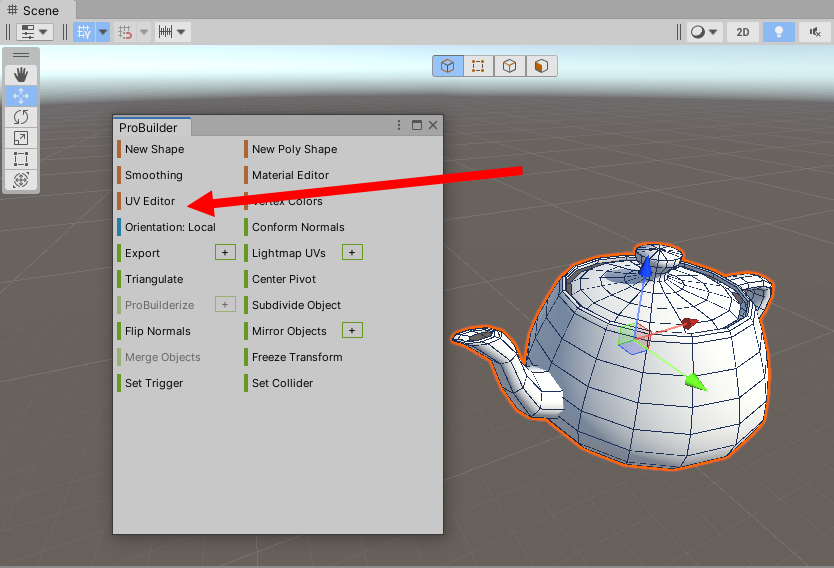Screen dimensions: 834x568
Task: Select the Hand view tool
Action: tap(21, 75)
